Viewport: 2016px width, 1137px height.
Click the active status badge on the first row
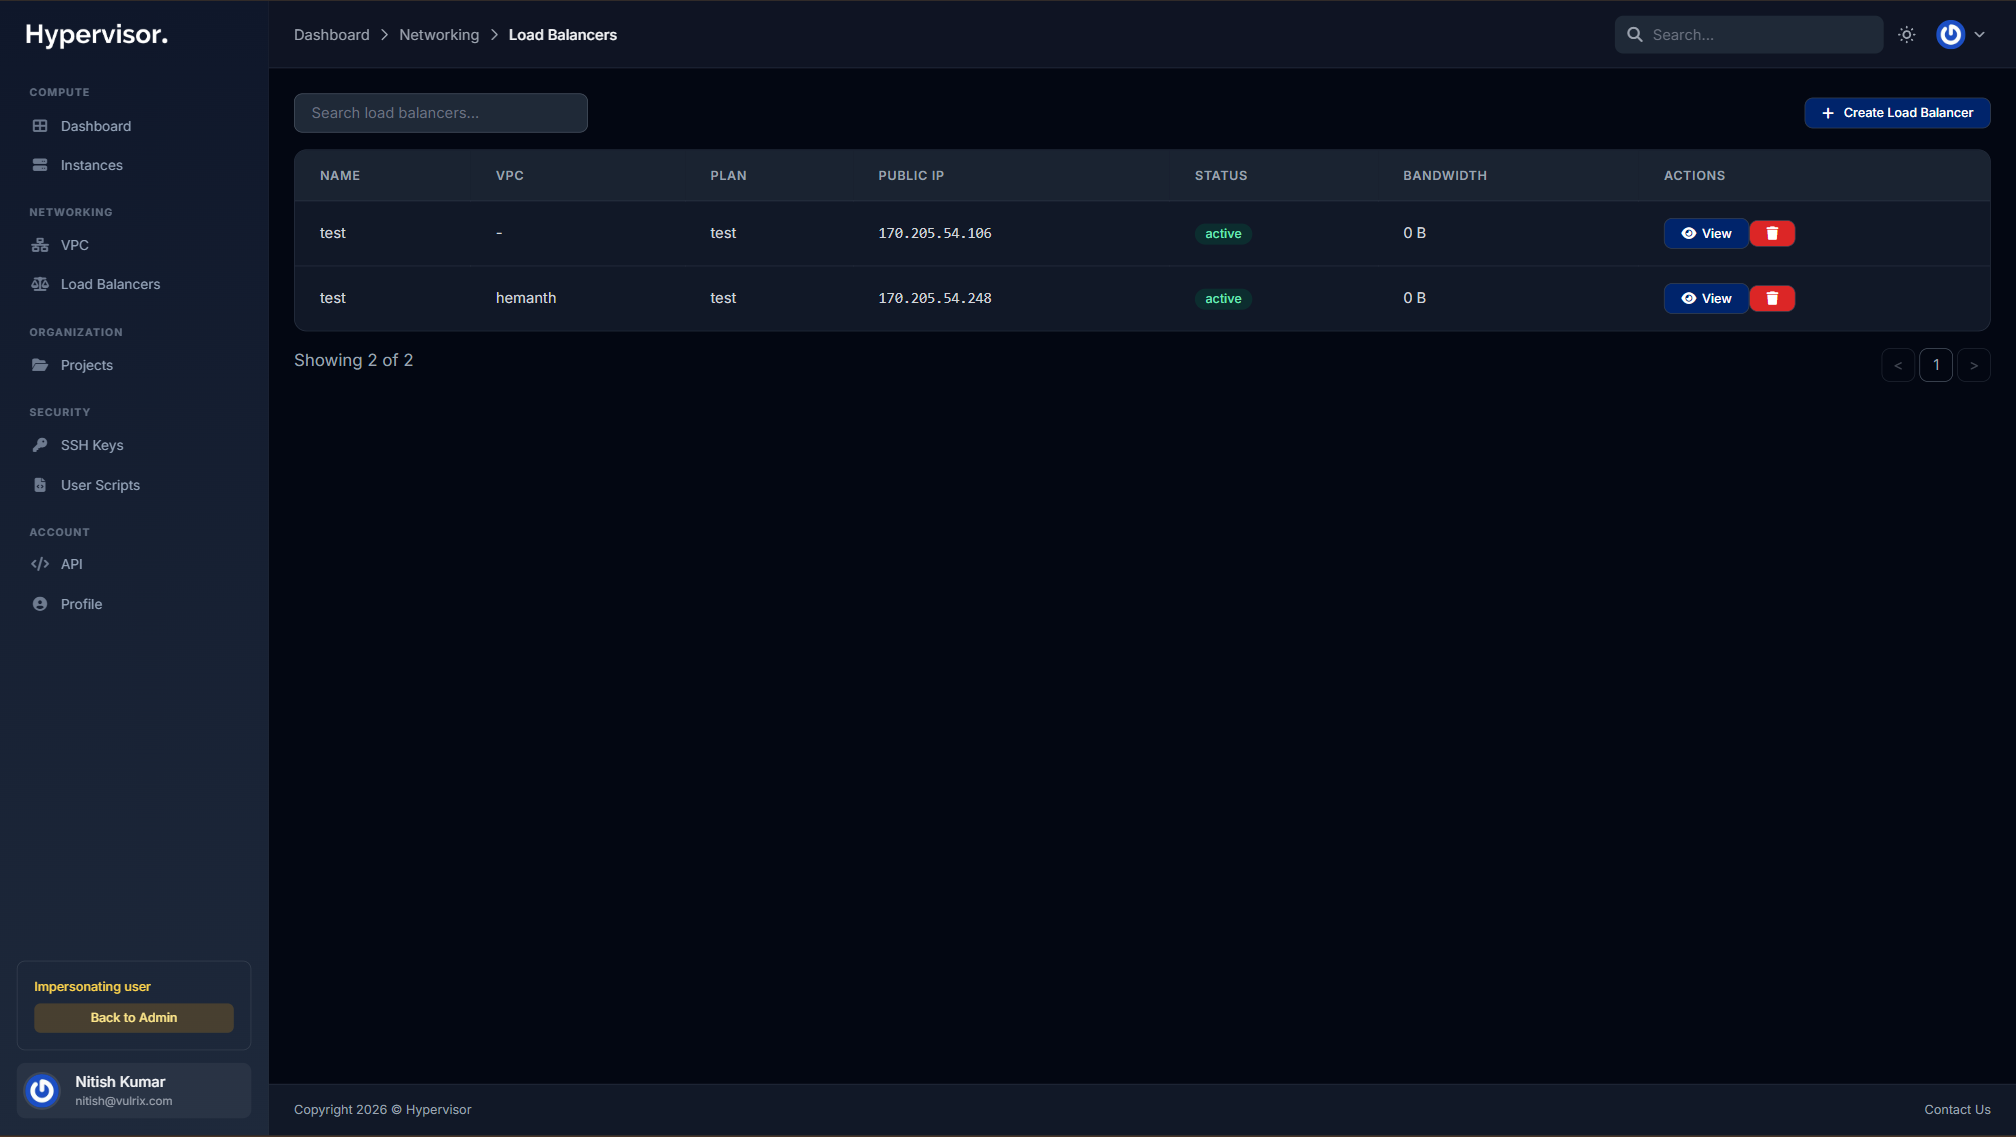(1222, 233)
